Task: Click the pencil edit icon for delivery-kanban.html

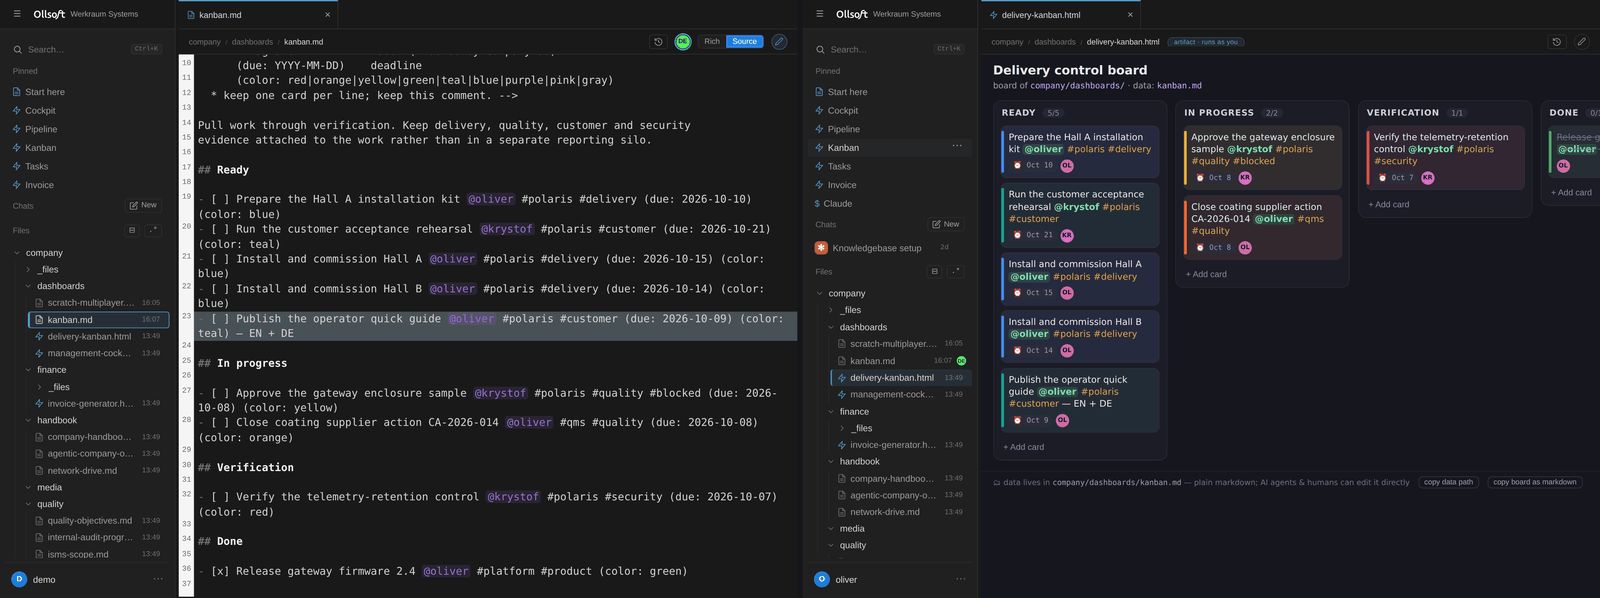Action: pos(1581,42)
